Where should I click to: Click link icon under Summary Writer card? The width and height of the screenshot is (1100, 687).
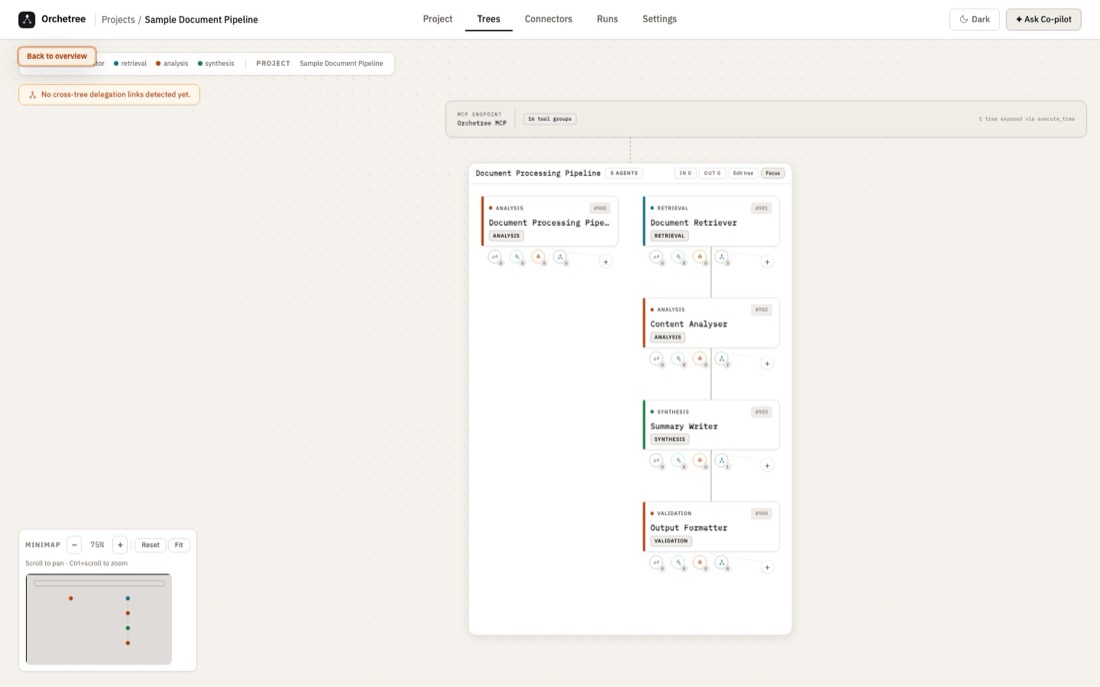click(656, 460)
